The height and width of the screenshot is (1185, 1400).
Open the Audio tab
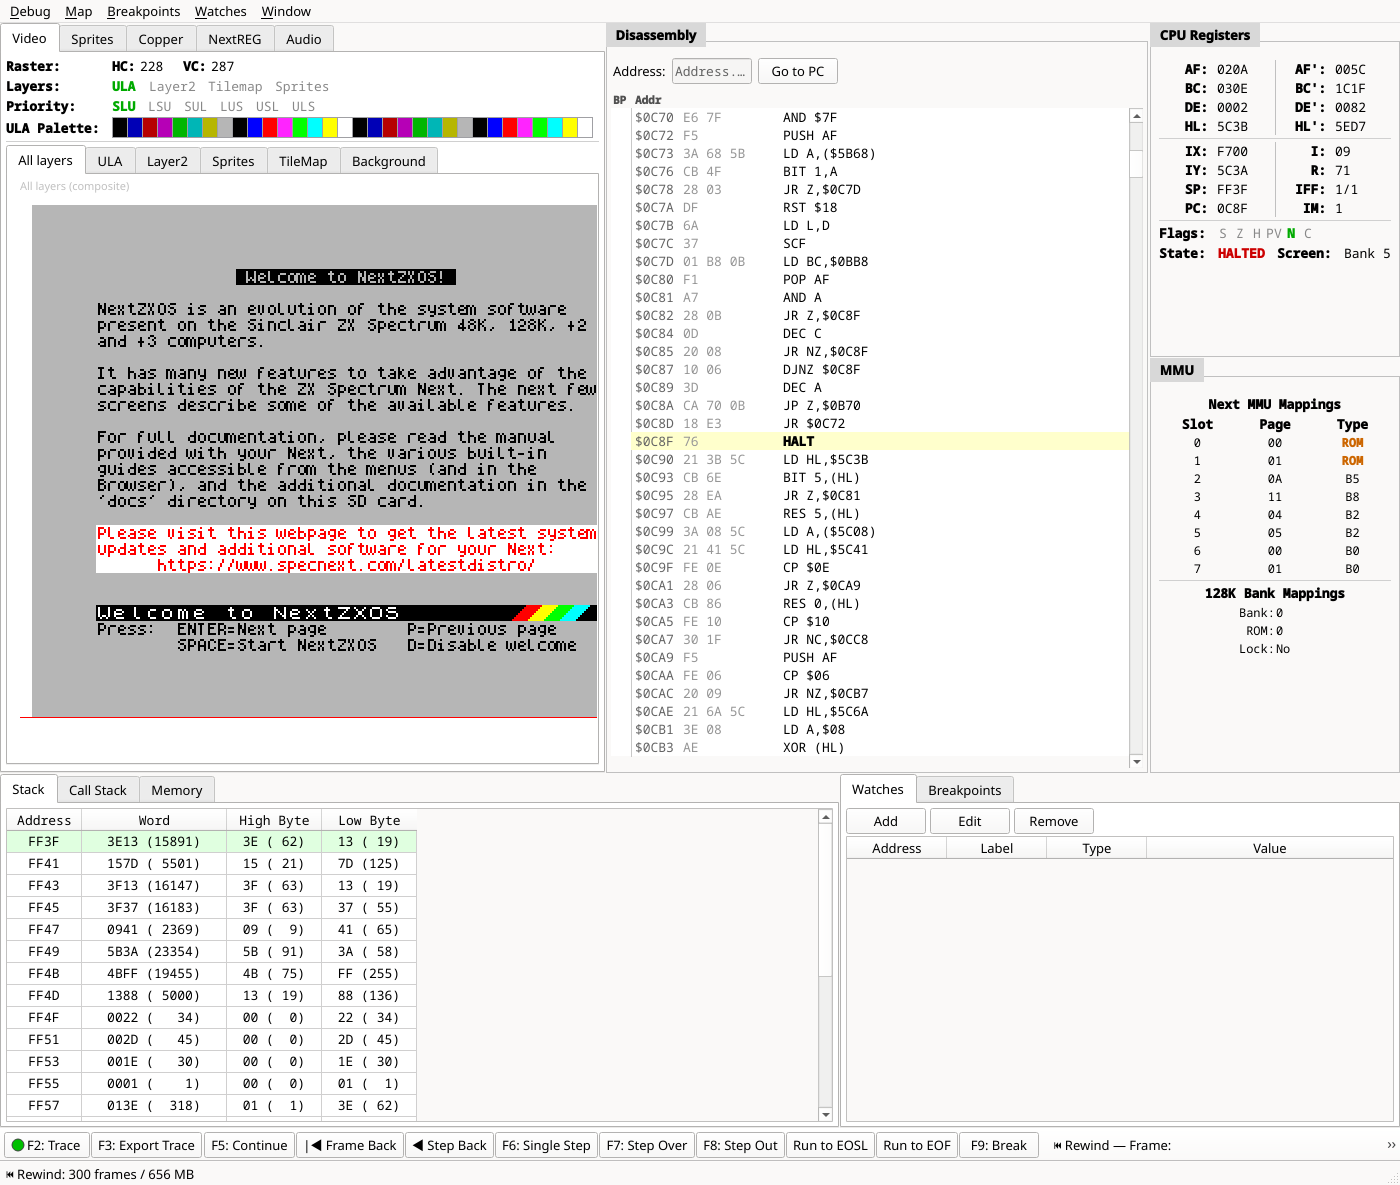304,39
